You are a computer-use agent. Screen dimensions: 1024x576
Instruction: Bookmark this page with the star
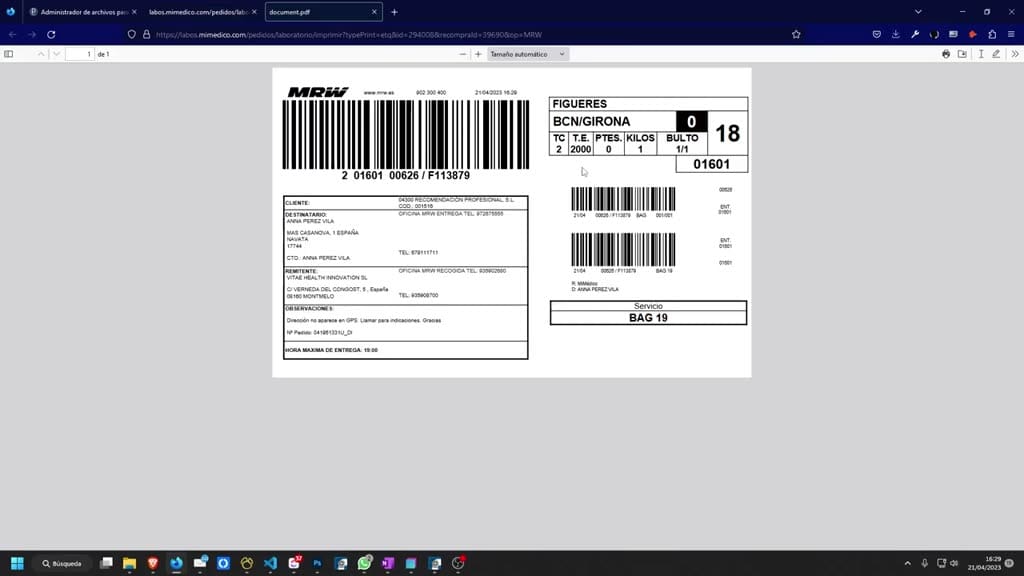pyautogui.click(x=796, y=35)
